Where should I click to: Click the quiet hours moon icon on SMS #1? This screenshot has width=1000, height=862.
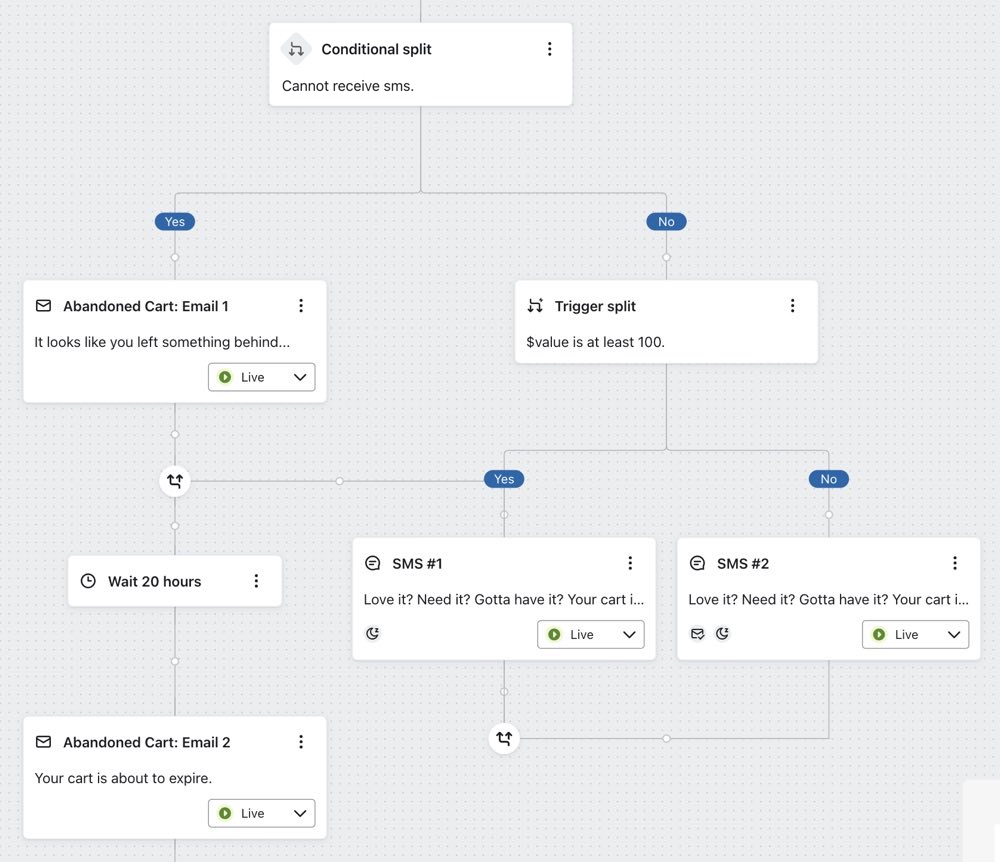click(373, 633)
